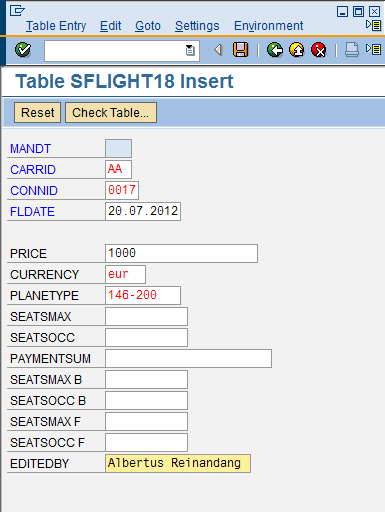Click the printer icon
385x512 pixels.
(x=352, y=50)
